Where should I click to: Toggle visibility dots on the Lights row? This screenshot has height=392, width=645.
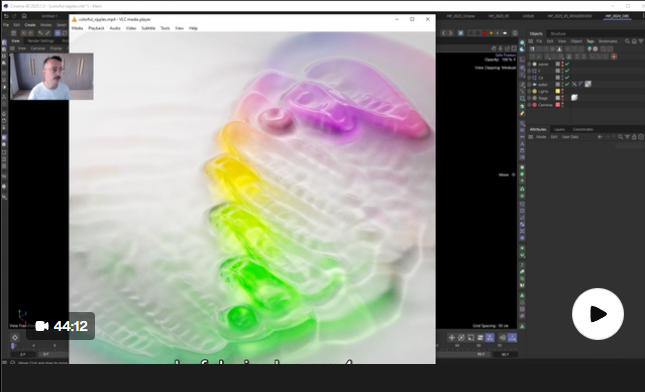(563, 91)
